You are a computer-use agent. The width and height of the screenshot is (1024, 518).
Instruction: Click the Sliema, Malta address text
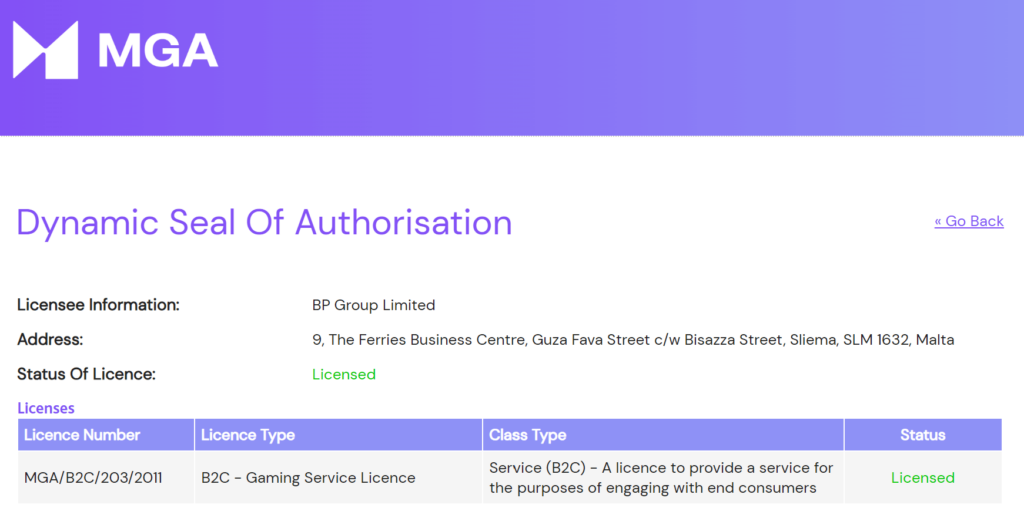click(633, 340)
